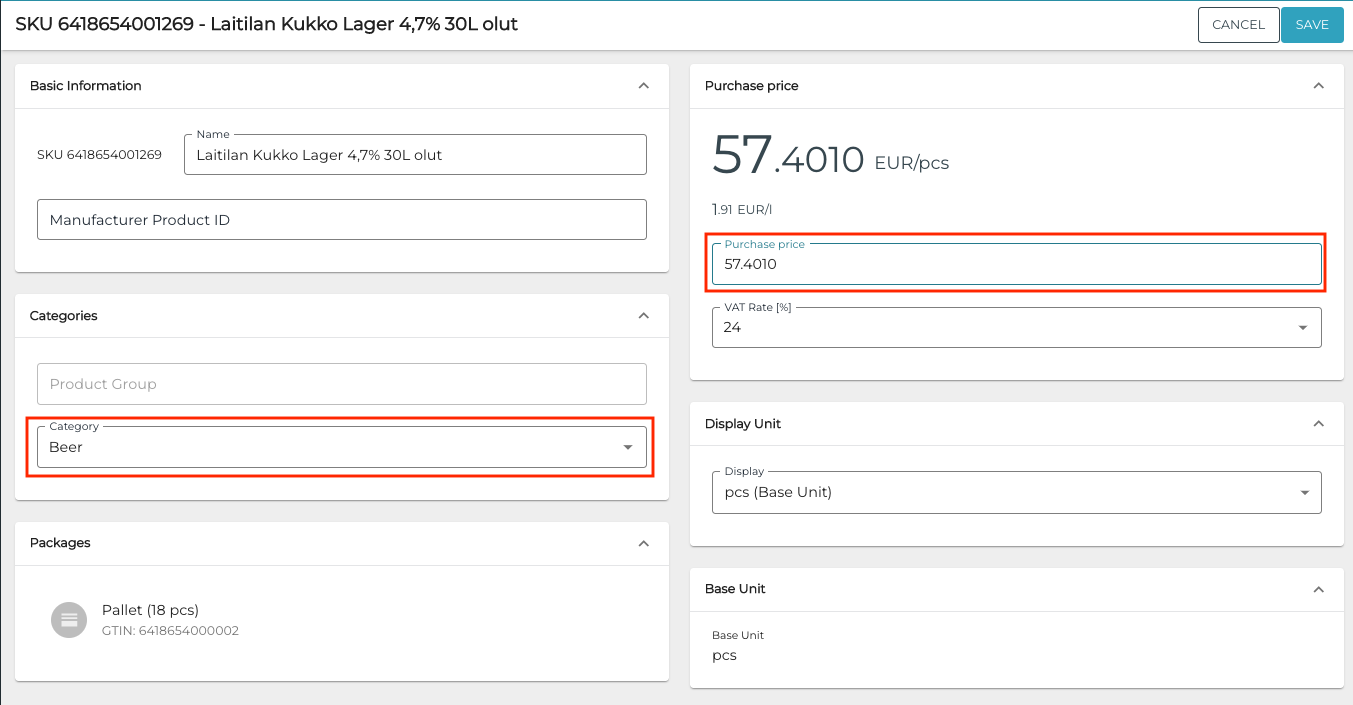
Task: Click the Product Group input
Action: pyautogui.click(x=341, y=384)
